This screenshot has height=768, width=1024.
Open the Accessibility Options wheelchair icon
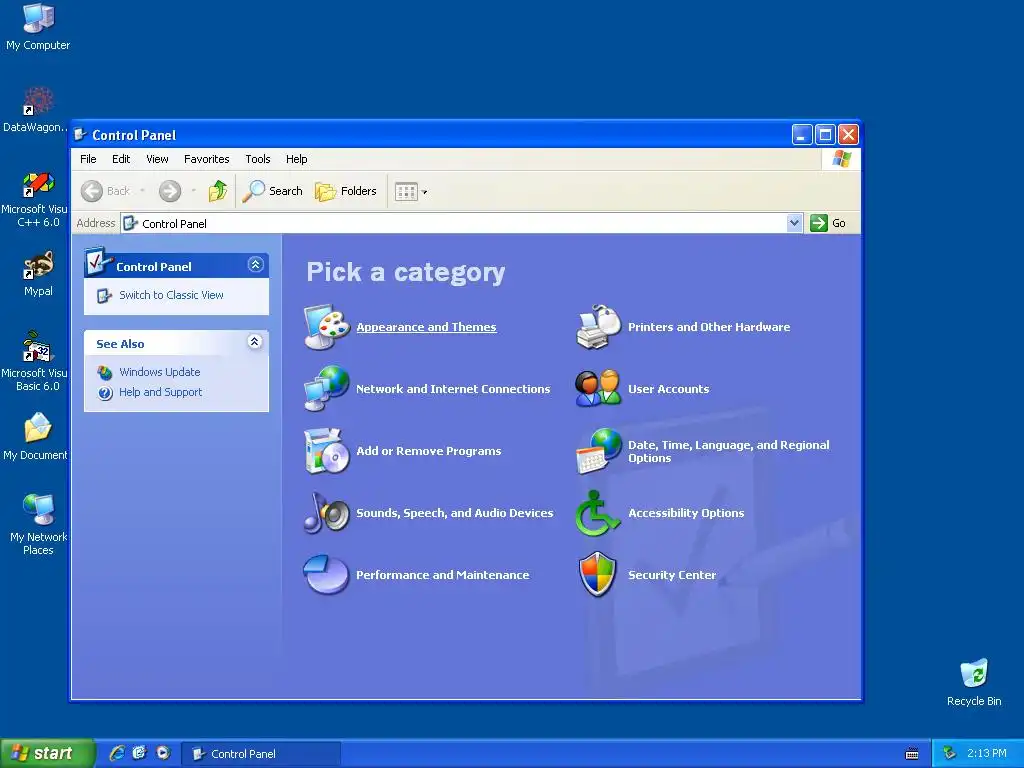tap(597, 513)
